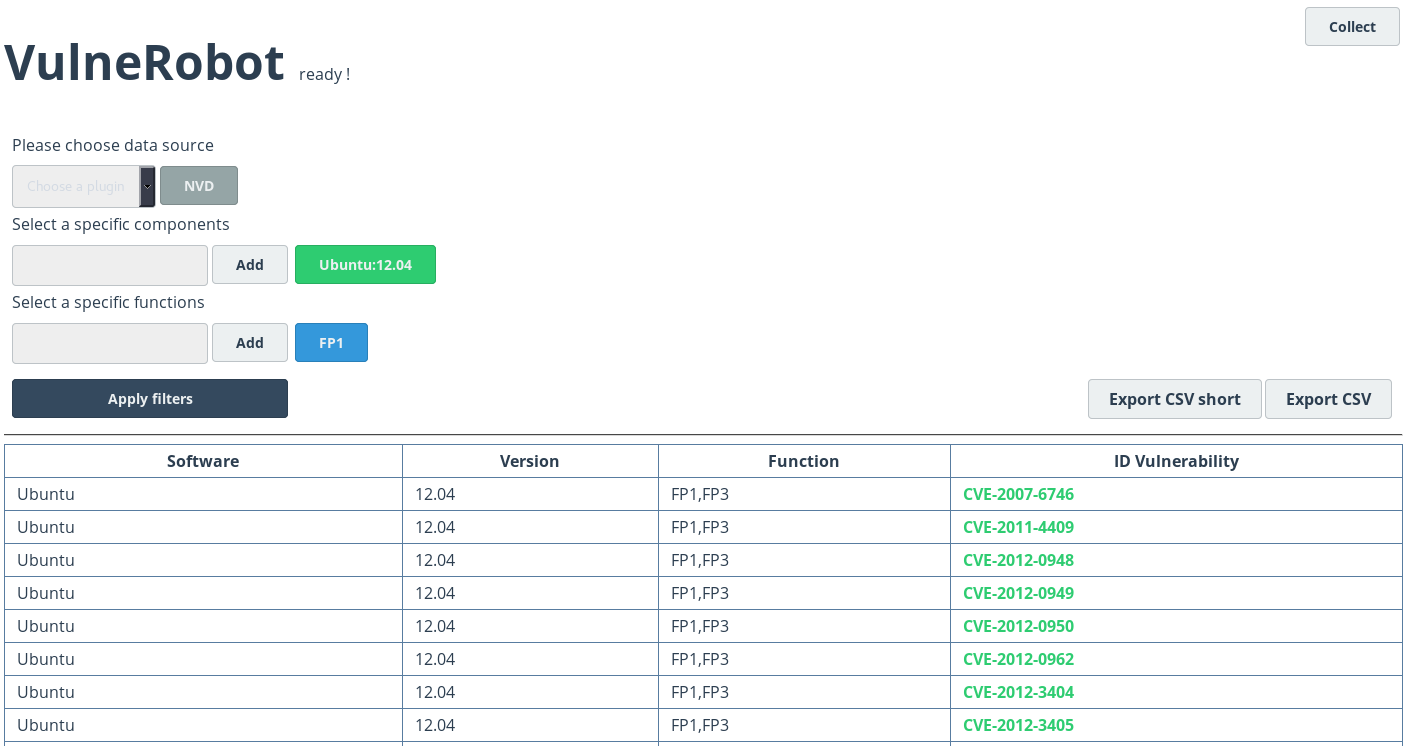Click the 'Please choose data source' label

[x=113, y=145]
